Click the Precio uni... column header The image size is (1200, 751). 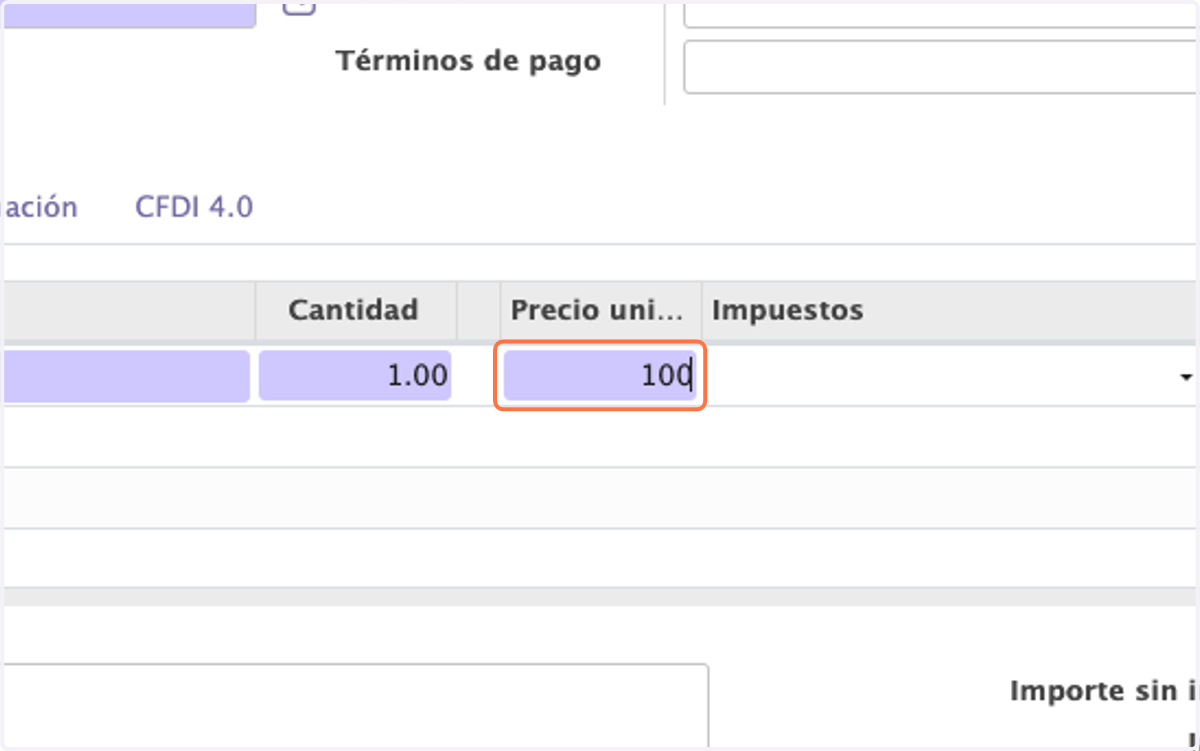click(x=600, y=310)
